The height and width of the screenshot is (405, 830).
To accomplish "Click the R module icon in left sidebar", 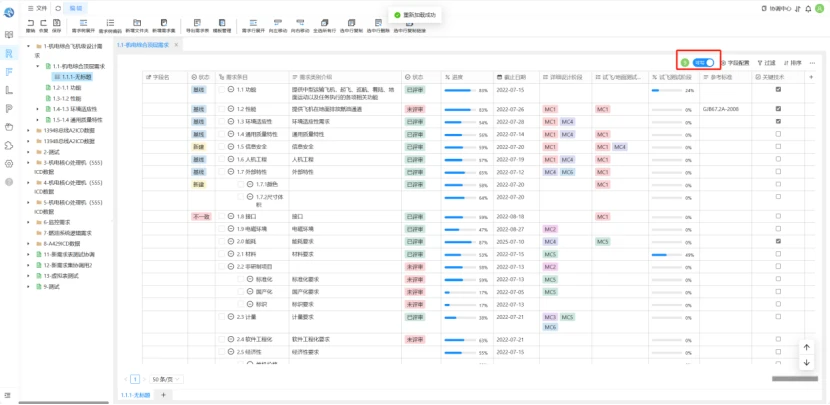I will 8,53.
